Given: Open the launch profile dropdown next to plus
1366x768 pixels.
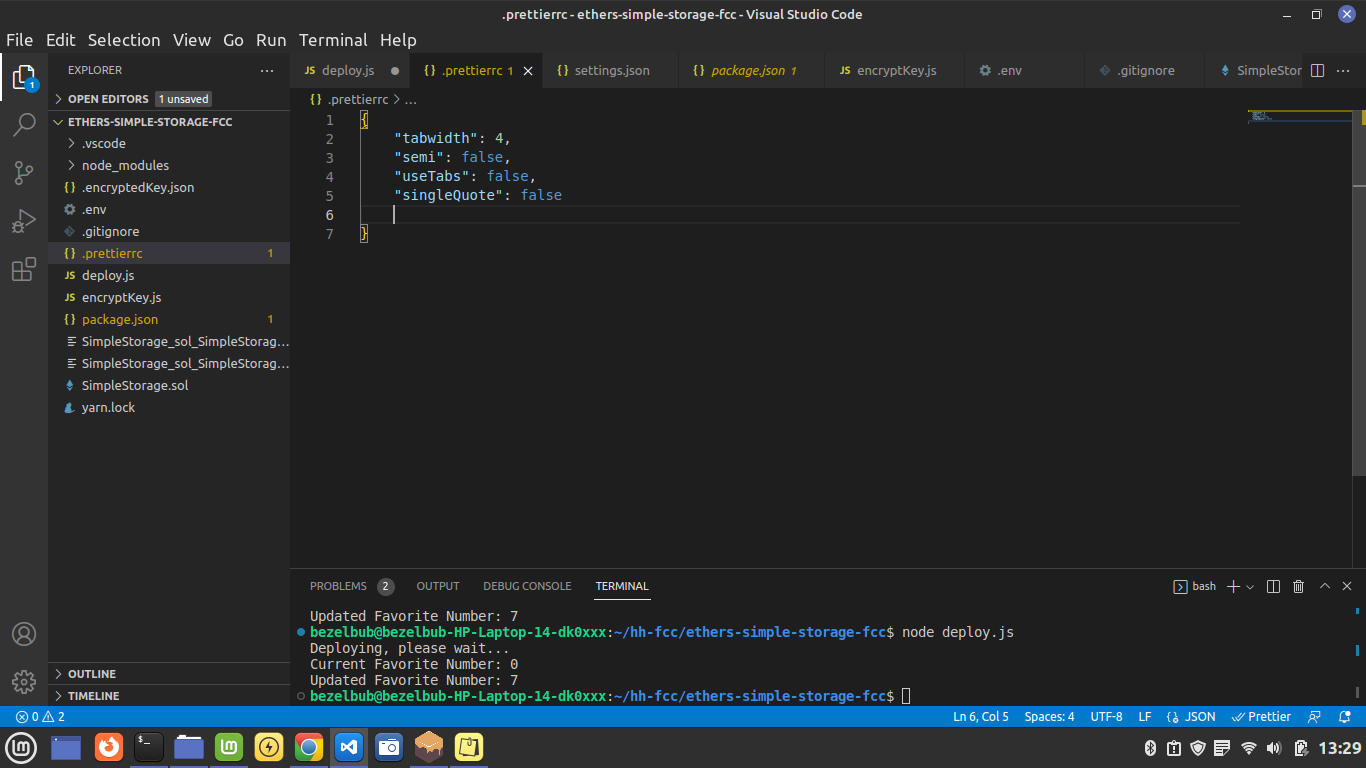Looking at the screenshot, I should [x=1250, y=587].
